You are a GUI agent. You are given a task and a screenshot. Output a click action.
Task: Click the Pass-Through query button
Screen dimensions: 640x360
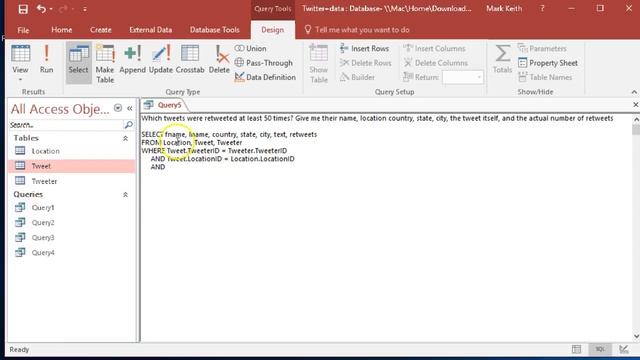click(x=264, y=63)
